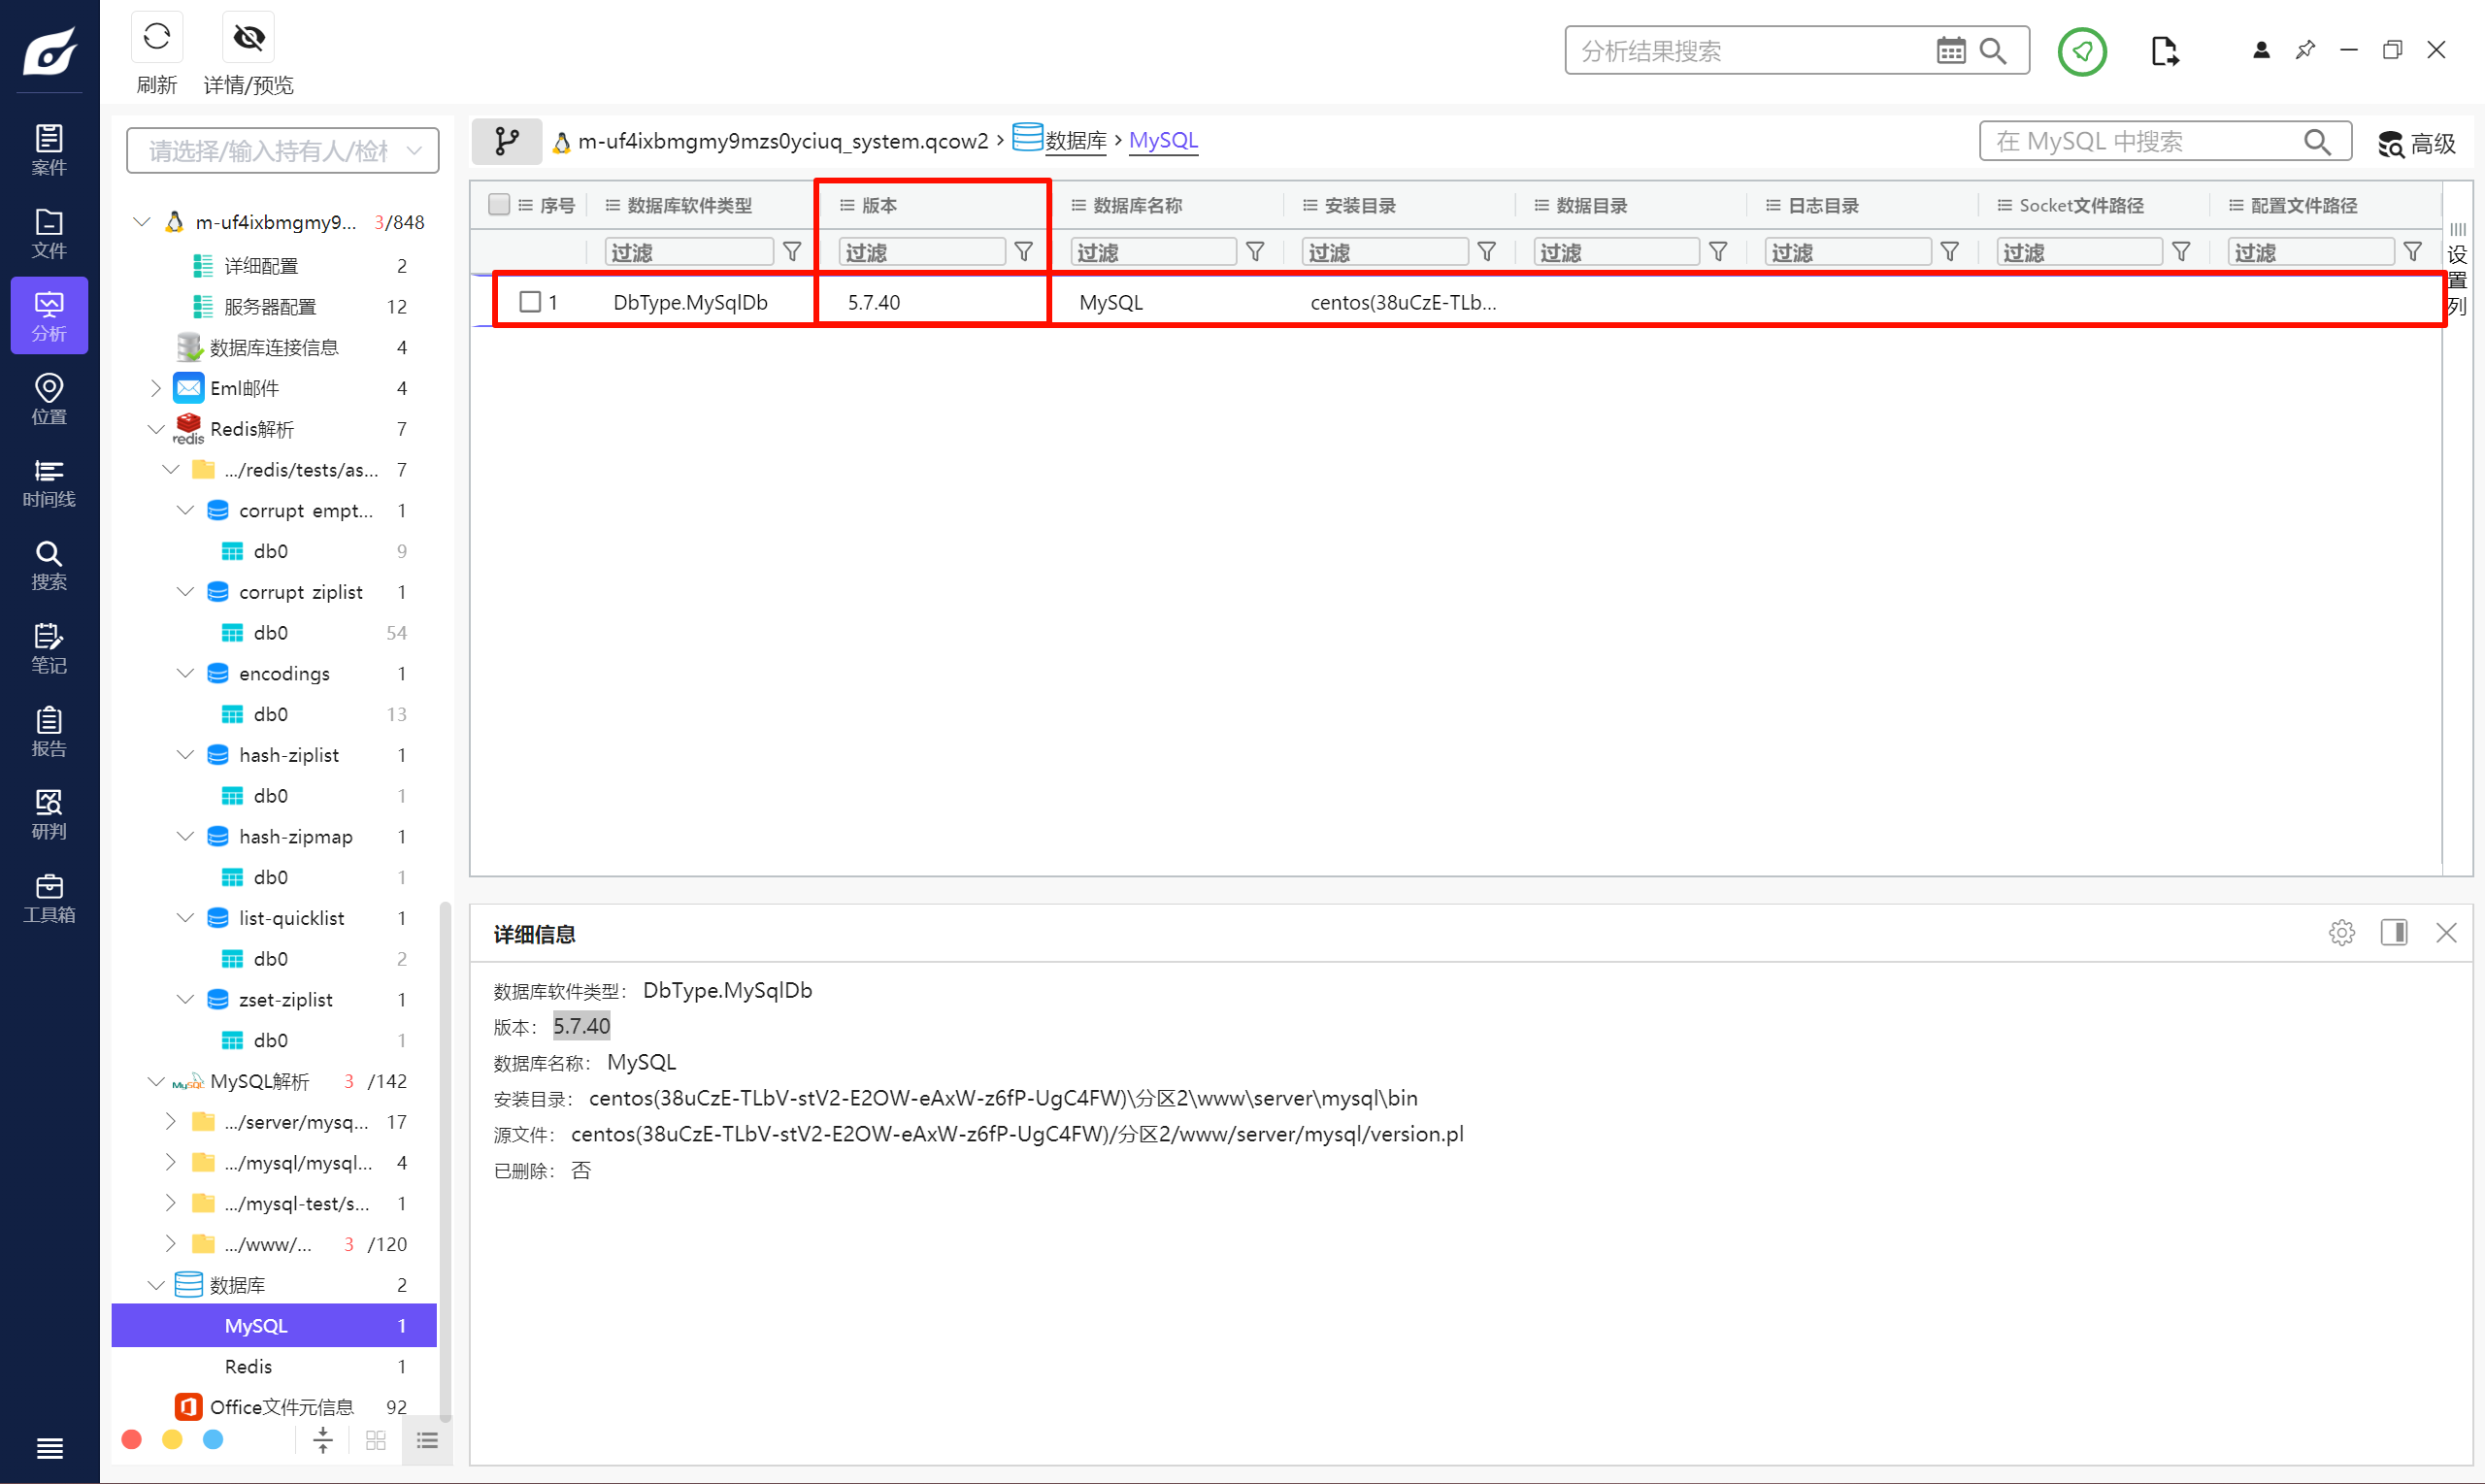This screenshot has height=1484, width=2485.
Task: Collapse the 数据库 tree node
Action: point(156,1285)
